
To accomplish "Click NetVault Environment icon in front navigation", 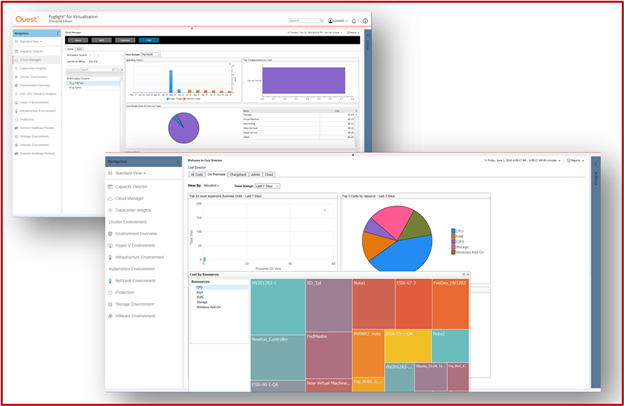I will point(110,281).
